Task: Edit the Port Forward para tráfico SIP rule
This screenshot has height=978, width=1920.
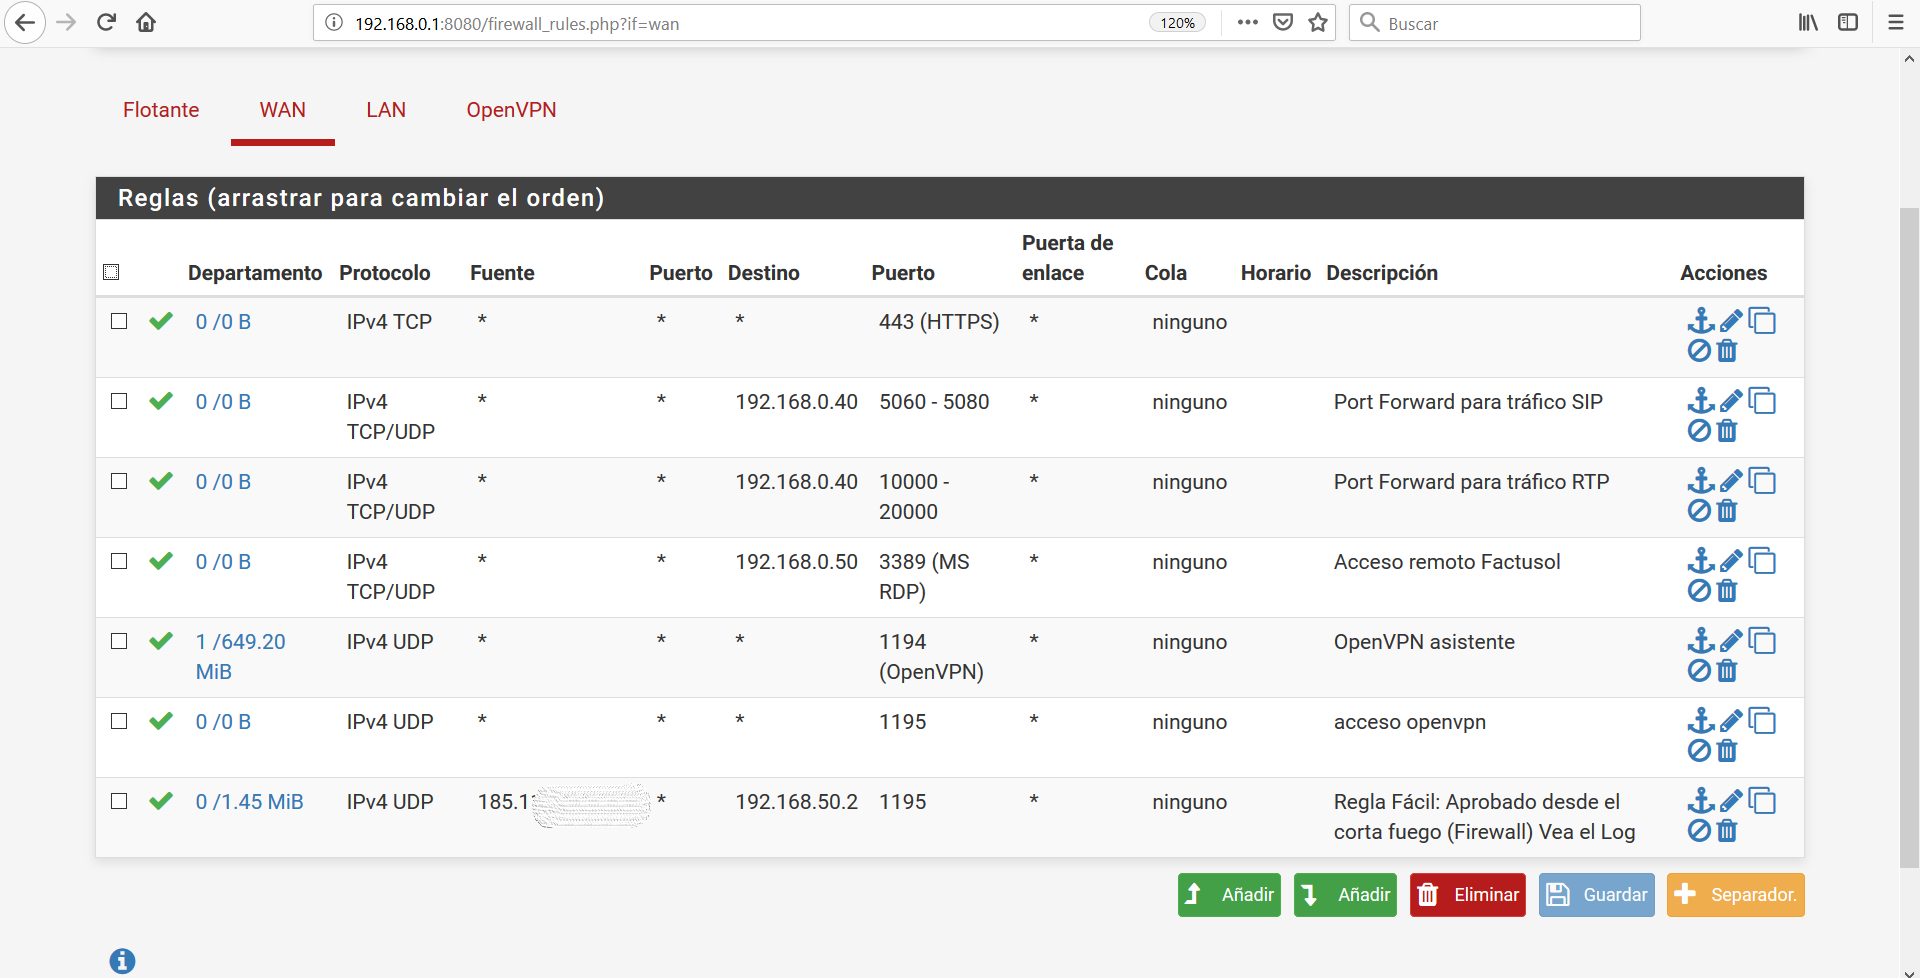Action: point(1731,401)
